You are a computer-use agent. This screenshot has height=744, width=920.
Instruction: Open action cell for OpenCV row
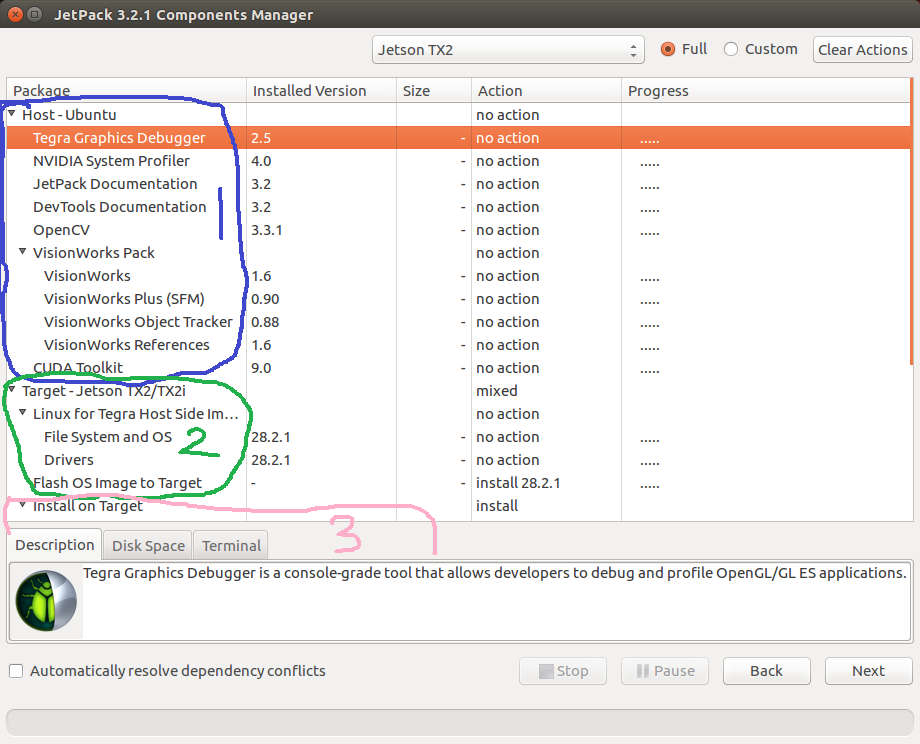[x=546, y=230]
